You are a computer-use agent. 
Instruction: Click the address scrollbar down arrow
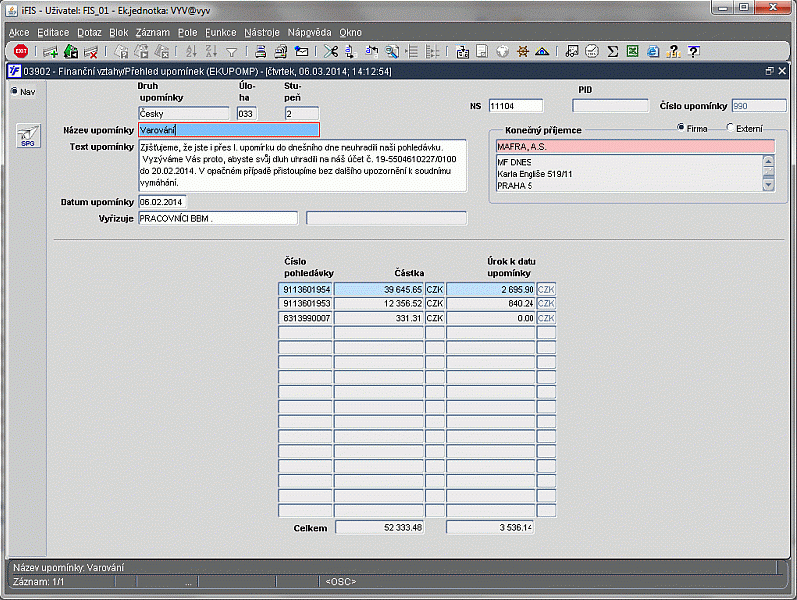coord(768,185)
